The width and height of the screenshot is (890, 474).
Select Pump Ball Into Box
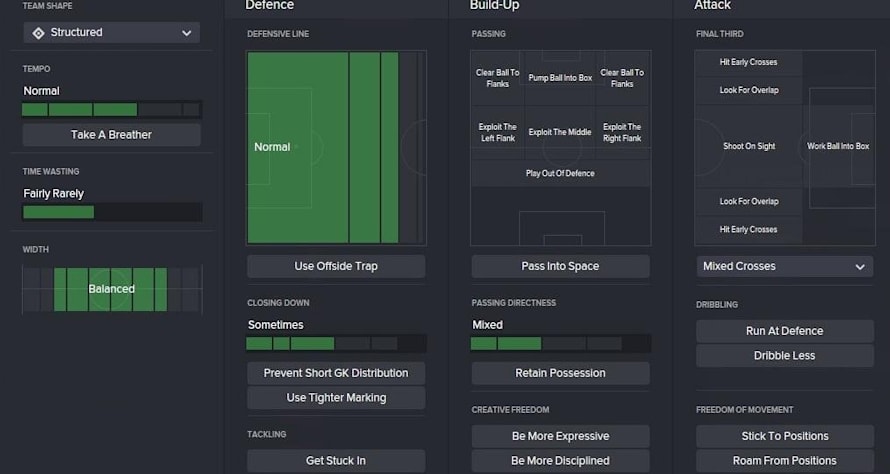point(560,78)
